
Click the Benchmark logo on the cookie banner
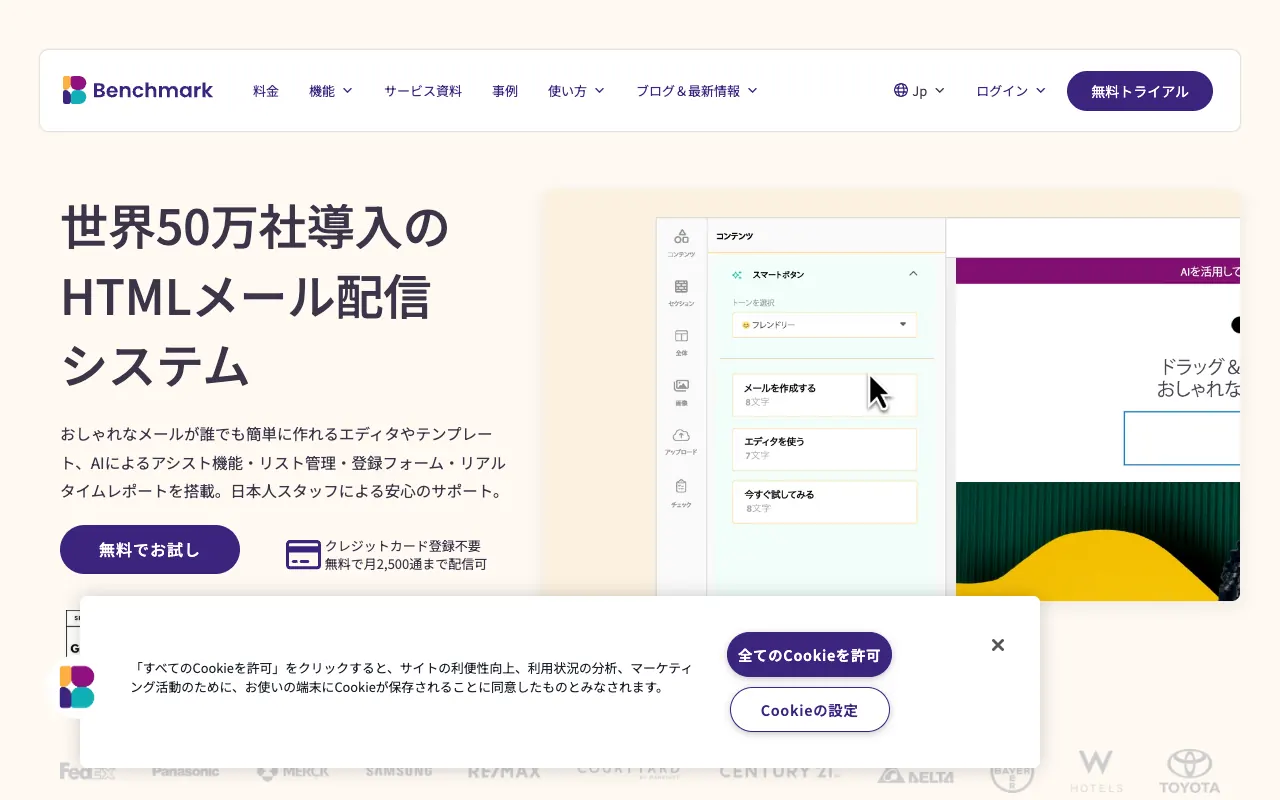[77, 687]
